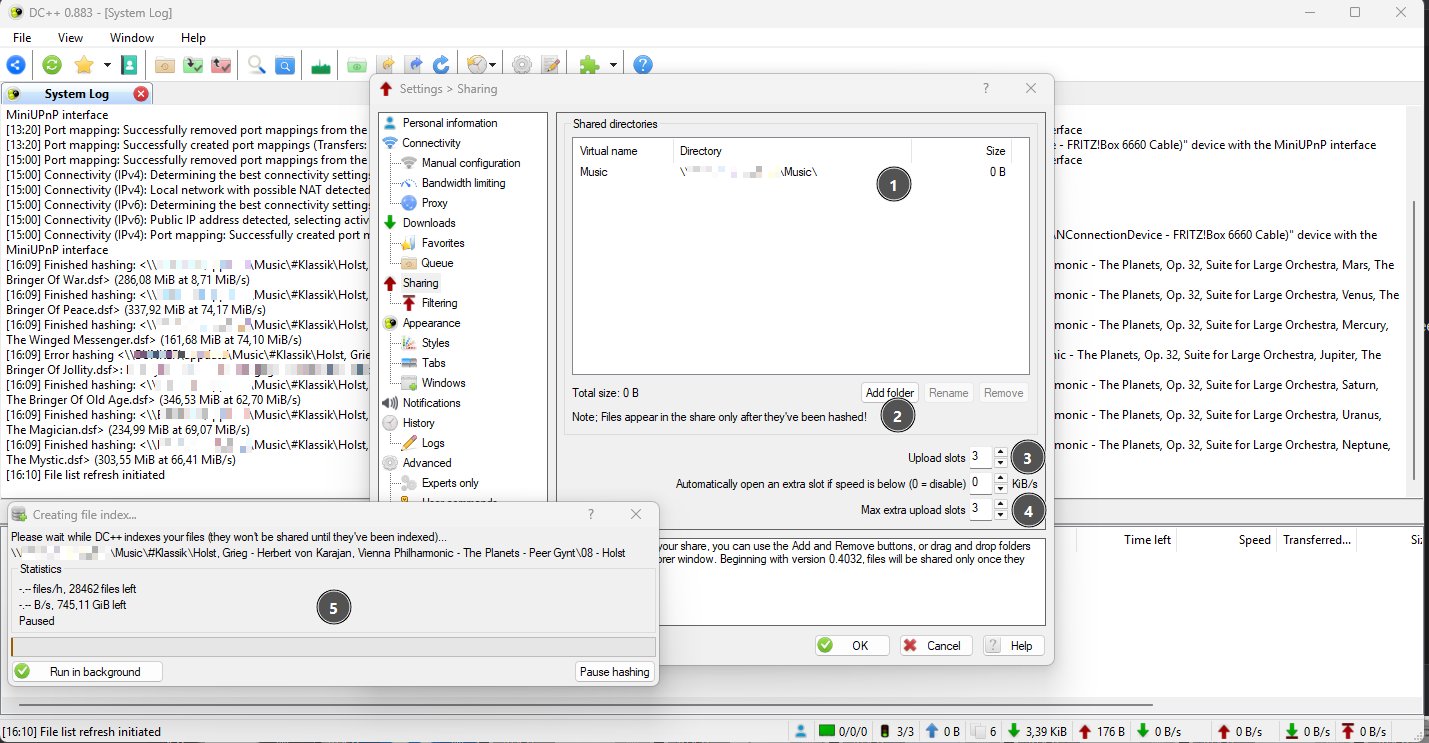Select the Music shared directory row
Viewport: 1429px width, 743px height.
[792, 172]
